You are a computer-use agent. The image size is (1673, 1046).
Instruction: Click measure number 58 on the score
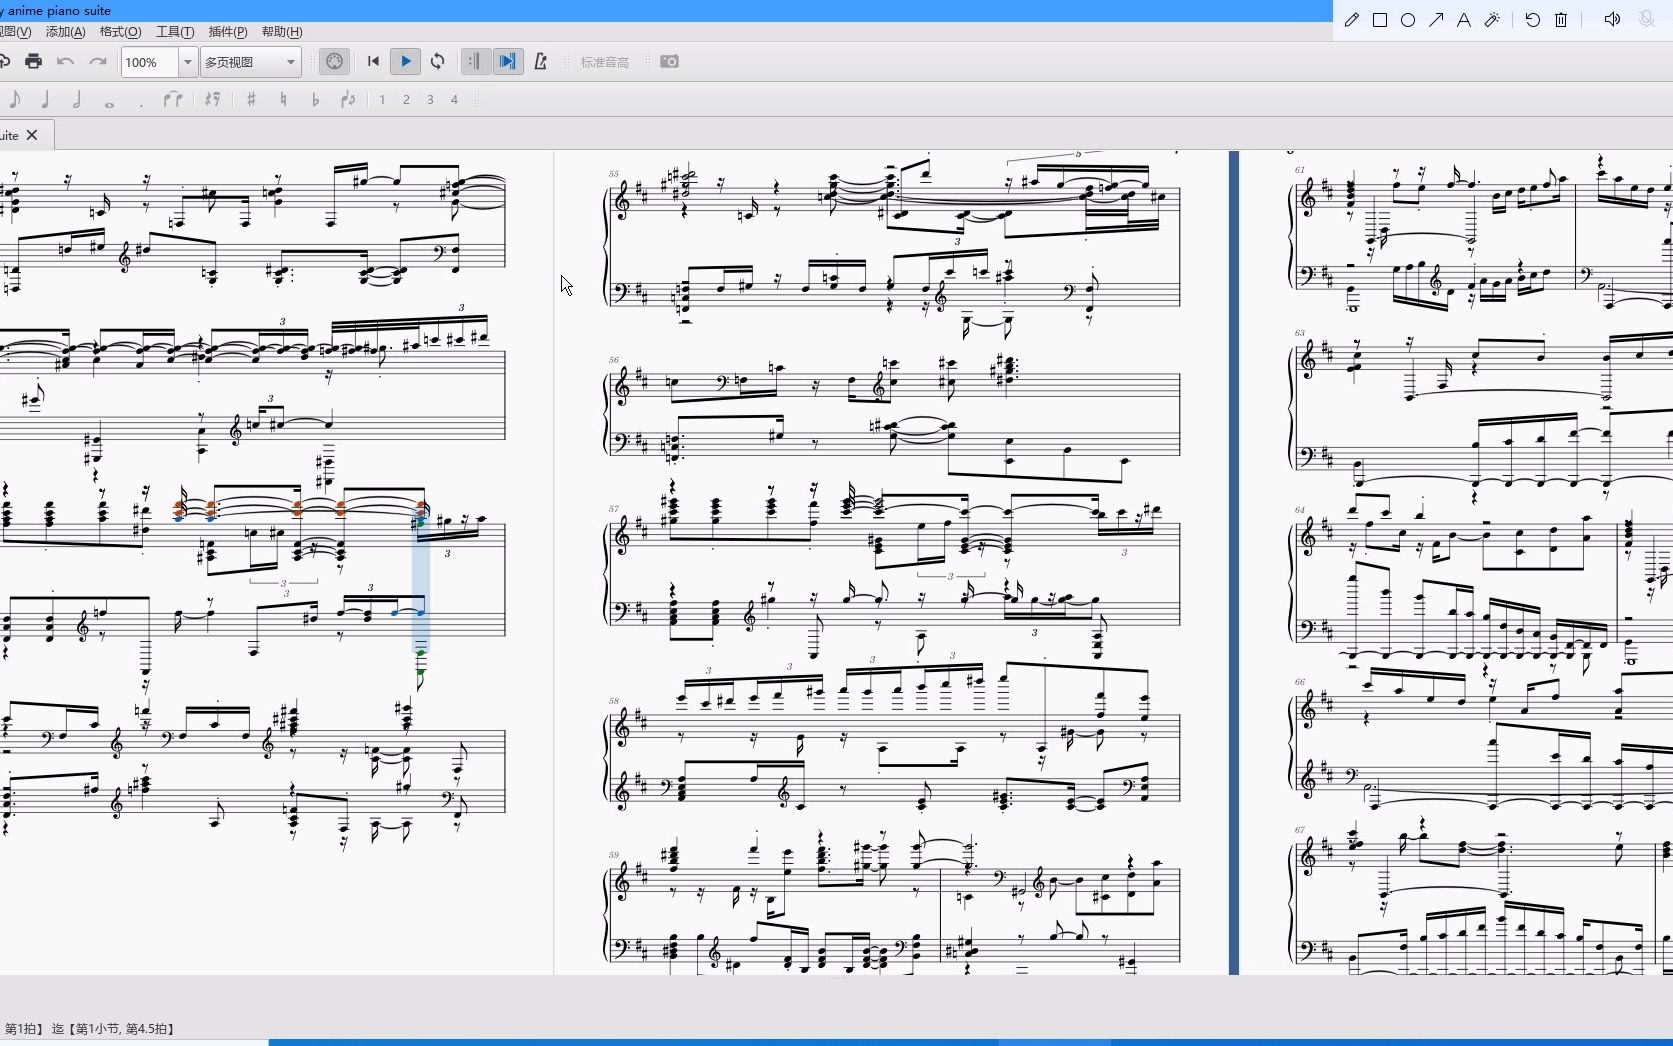coord(614,701)
